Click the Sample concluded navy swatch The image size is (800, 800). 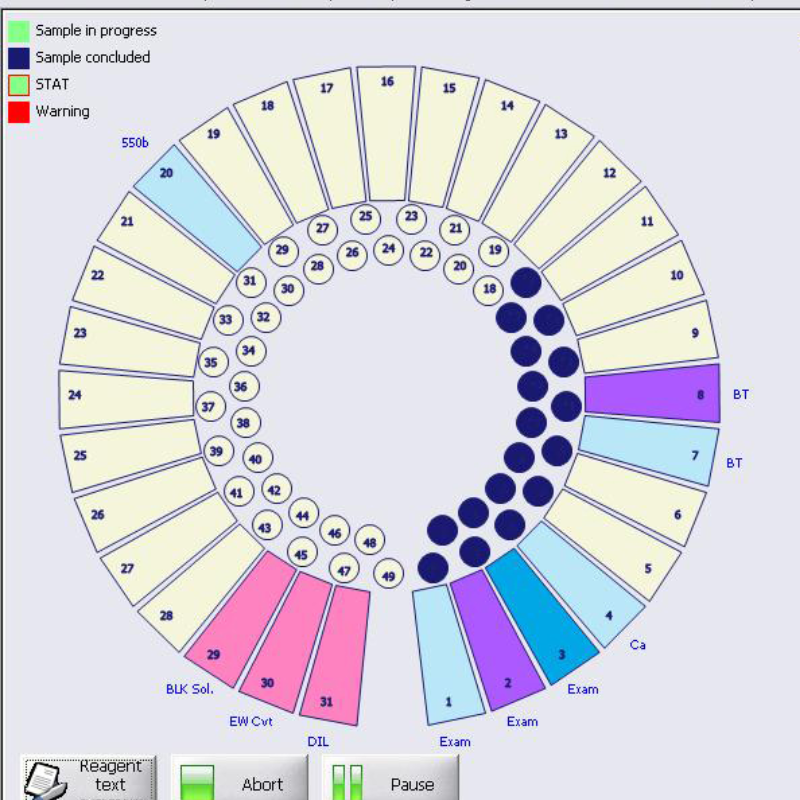click(18, 58)
